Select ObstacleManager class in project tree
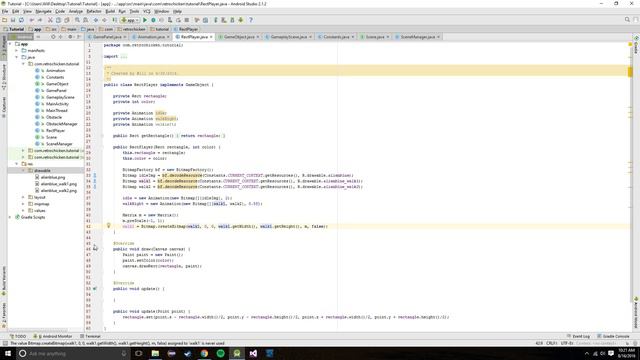The image size is (640, 360). (61, 124)
